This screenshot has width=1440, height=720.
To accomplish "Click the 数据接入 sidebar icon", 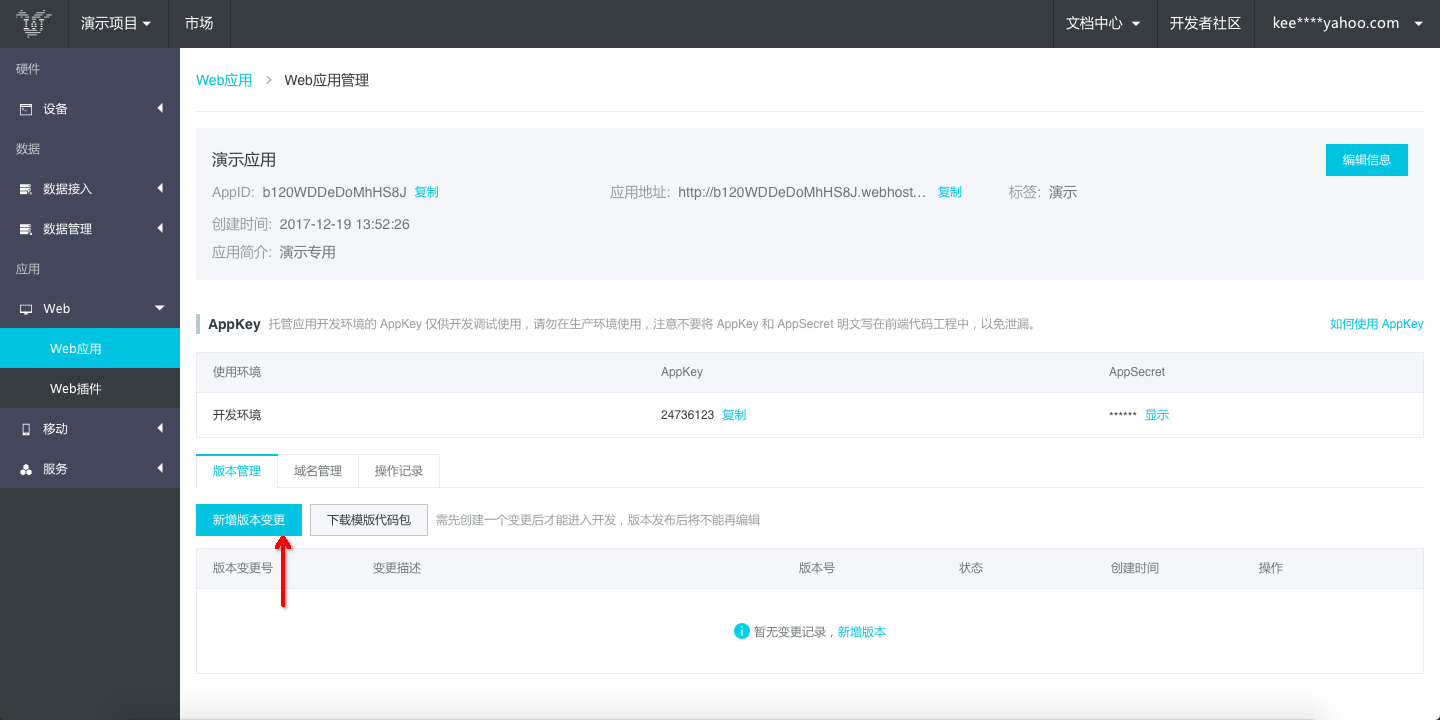I will point(26,189).
